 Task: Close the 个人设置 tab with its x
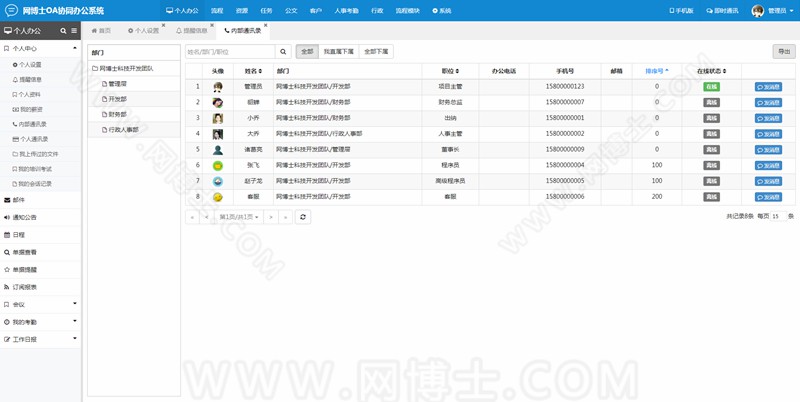click(x=163, y=25)
